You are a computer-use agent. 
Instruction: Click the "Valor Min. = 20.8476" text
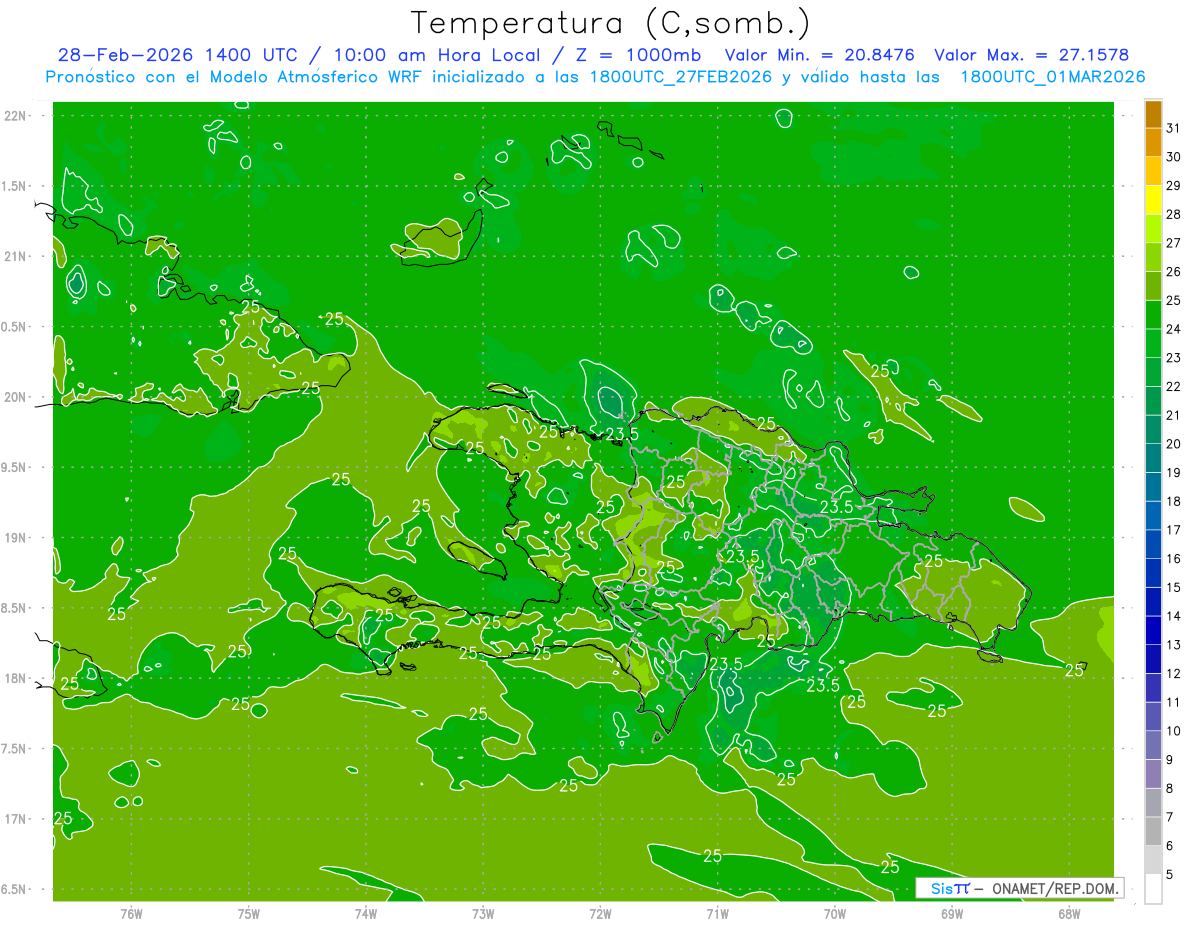(x=819, y=55)
